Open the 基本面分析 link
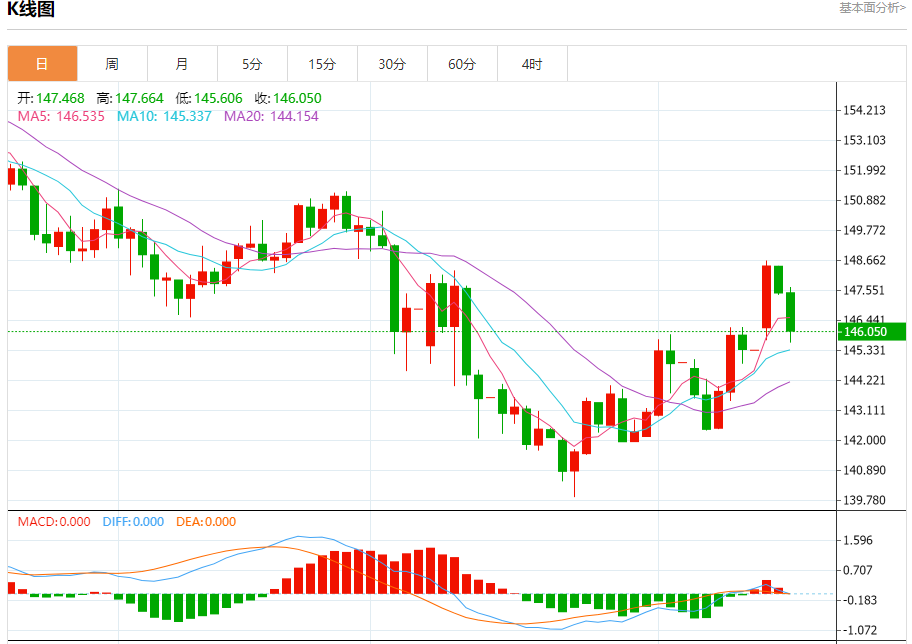This screenshot has height=644, width=912. point(872,8)
